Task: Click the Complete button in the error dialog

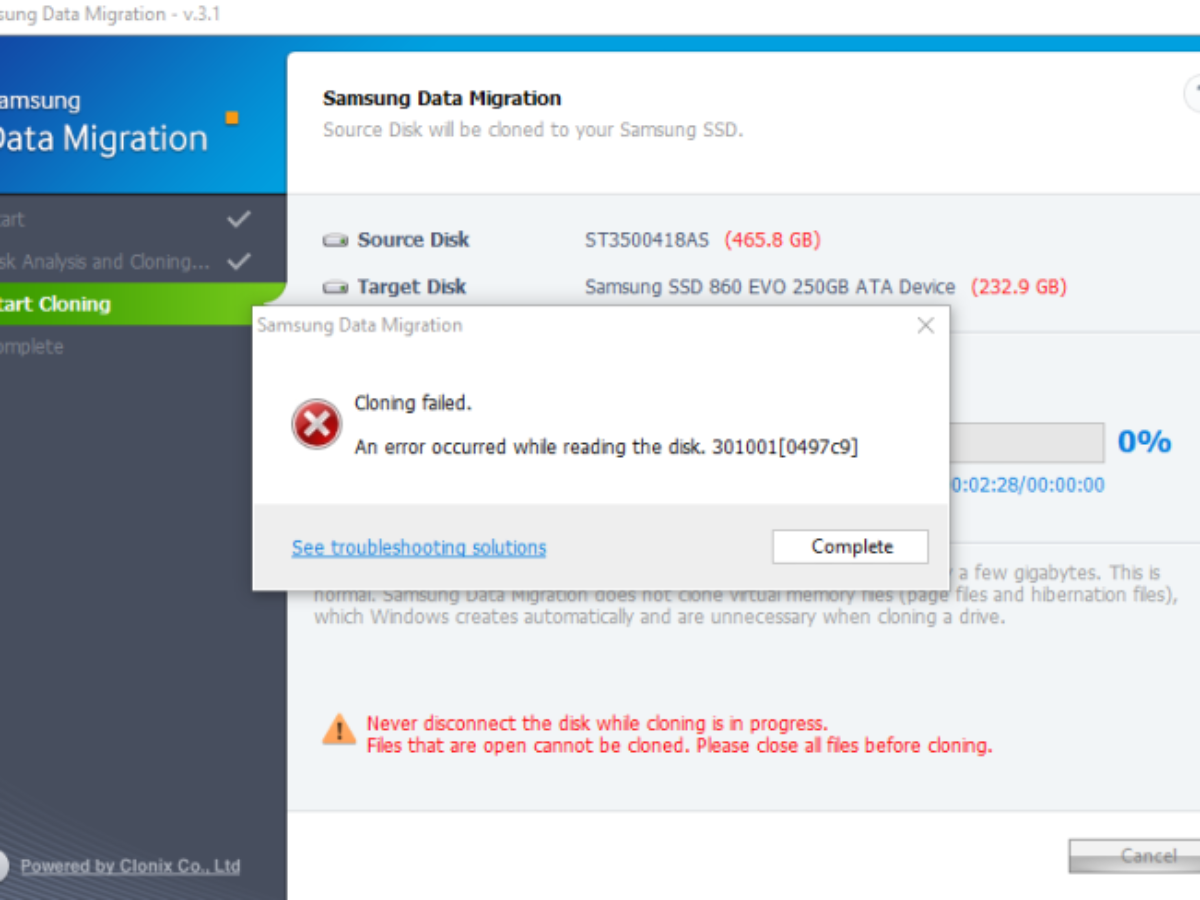Action: [850, 547]
